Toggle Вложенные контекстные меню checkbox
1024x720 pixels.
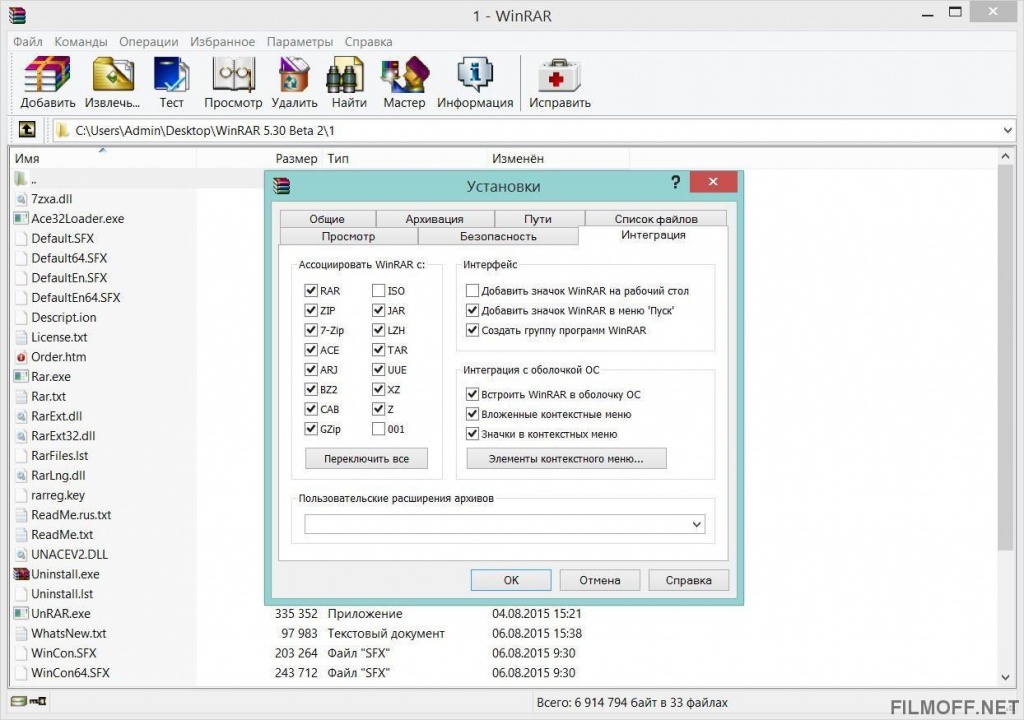click(x=472, y=414)
